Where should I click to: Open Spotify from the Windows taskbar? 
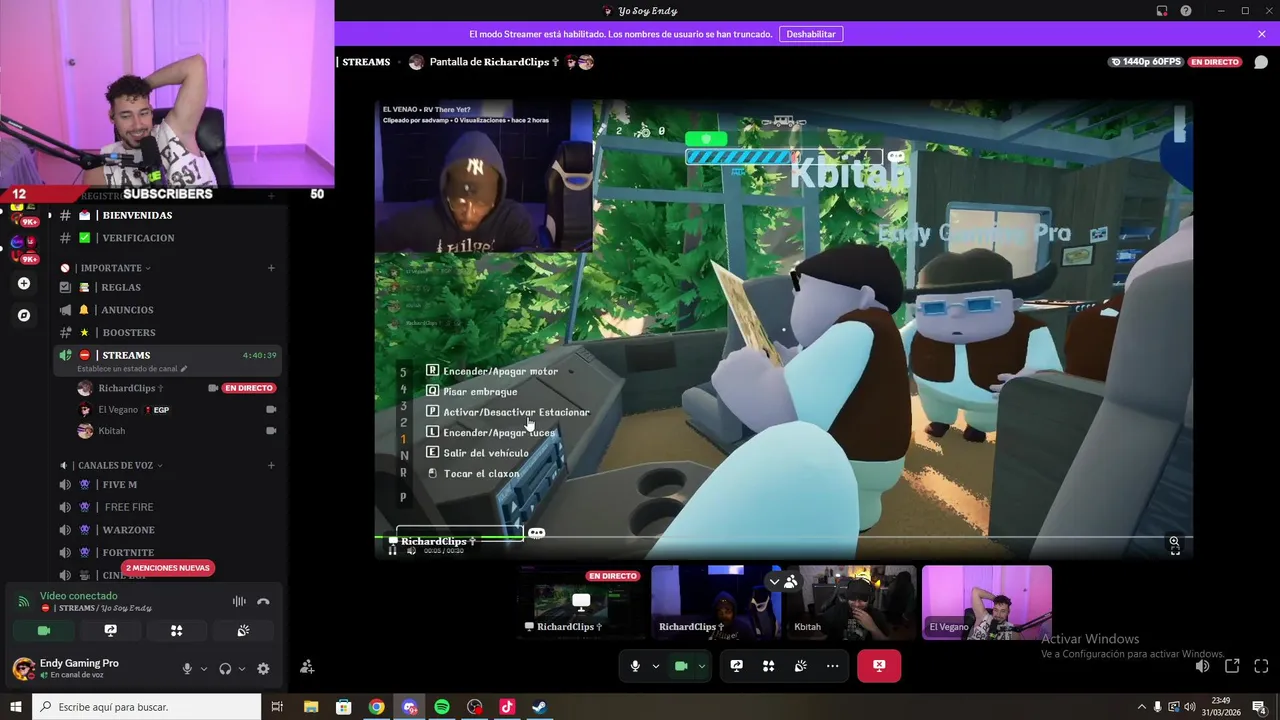coord(442,707)
